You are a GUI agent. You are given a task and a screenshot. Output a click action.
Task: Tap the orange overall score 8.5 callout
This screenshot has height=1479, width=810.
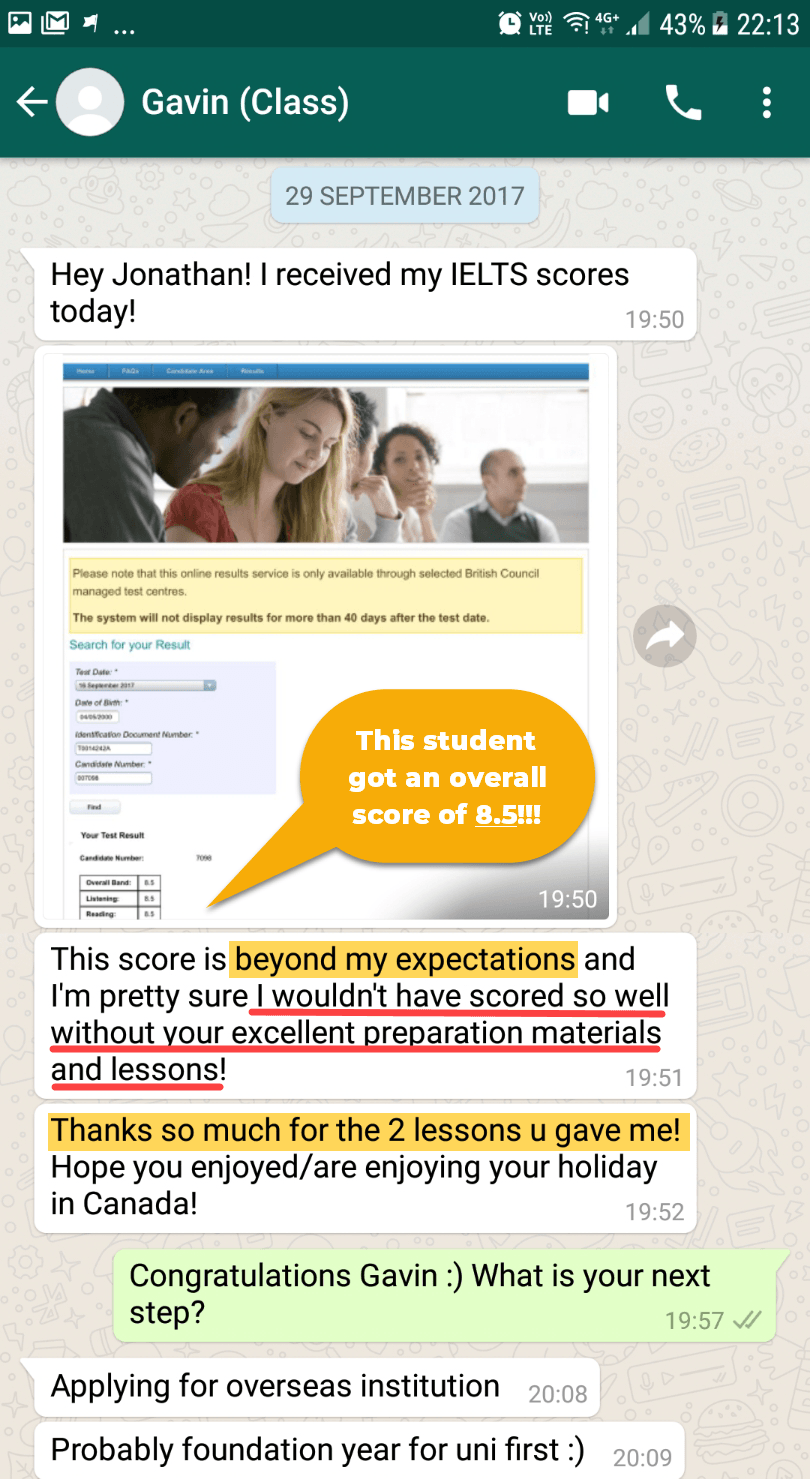pos(447,778)
